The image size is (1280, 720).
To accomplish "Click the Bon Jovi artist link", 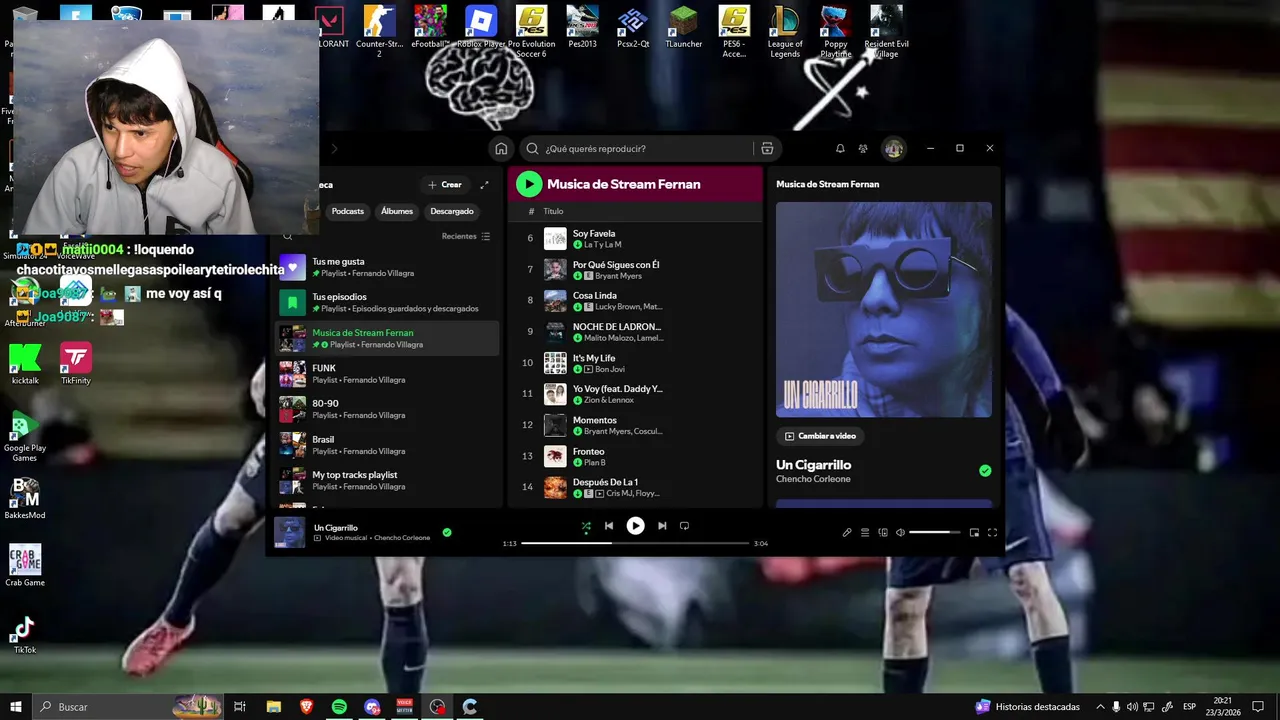I will pyautogui.click(x=610, y=369).
